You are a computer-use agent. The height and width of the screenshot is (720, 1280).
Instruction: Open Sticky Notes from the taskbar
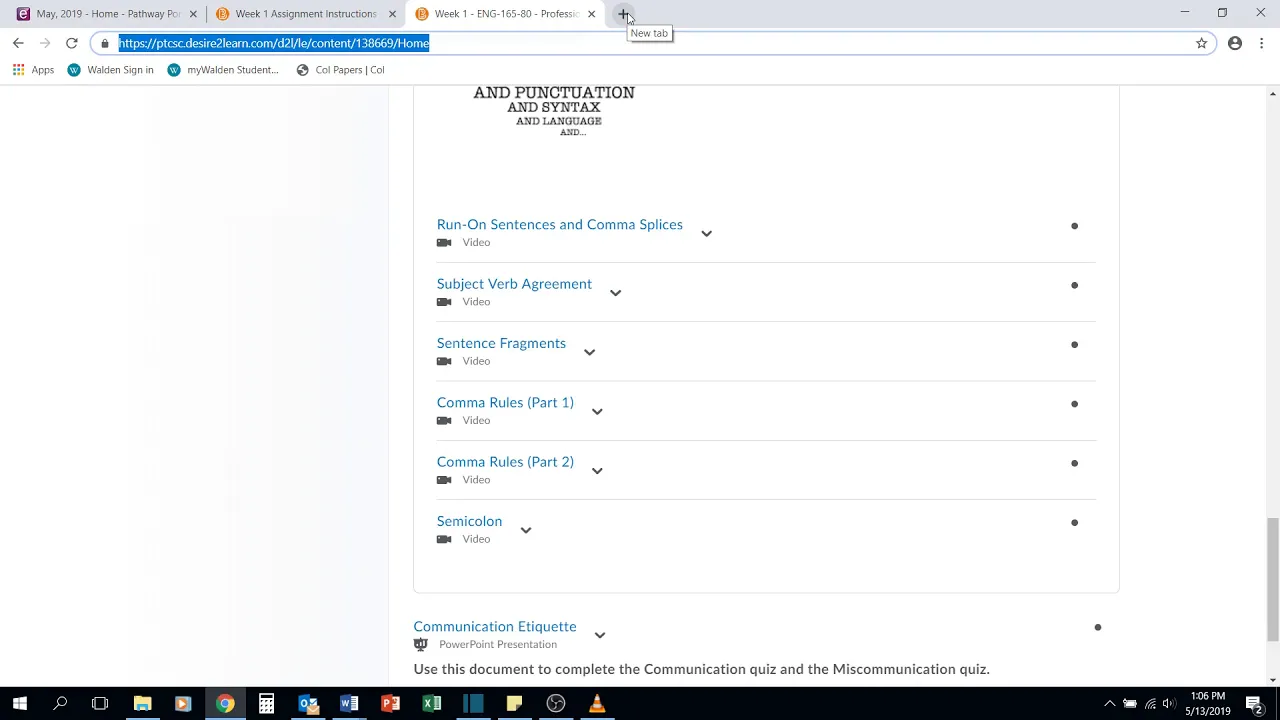coord(514,704)
